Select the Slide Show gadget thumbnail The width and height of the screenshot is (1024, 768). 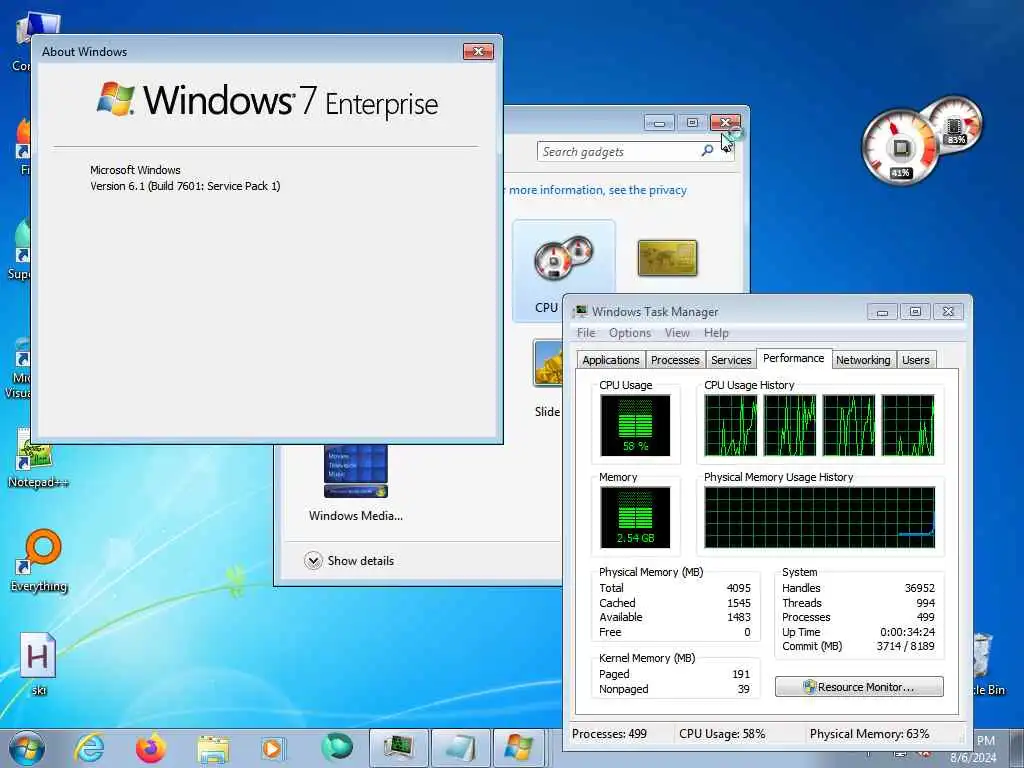click(x=547, y=362)
